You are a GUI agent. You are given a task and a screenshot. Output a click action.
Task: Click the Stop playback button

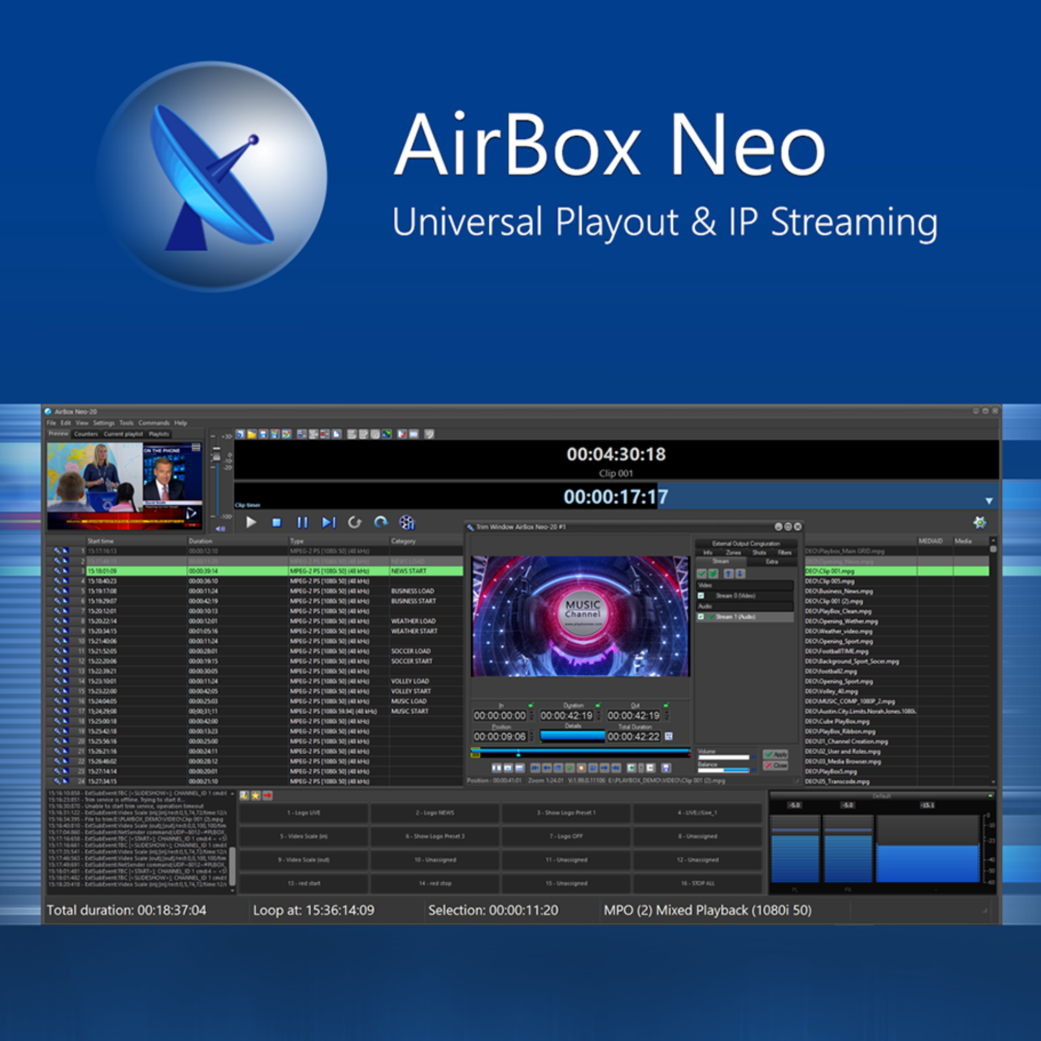pyautogui.click(x=277, y=522)
